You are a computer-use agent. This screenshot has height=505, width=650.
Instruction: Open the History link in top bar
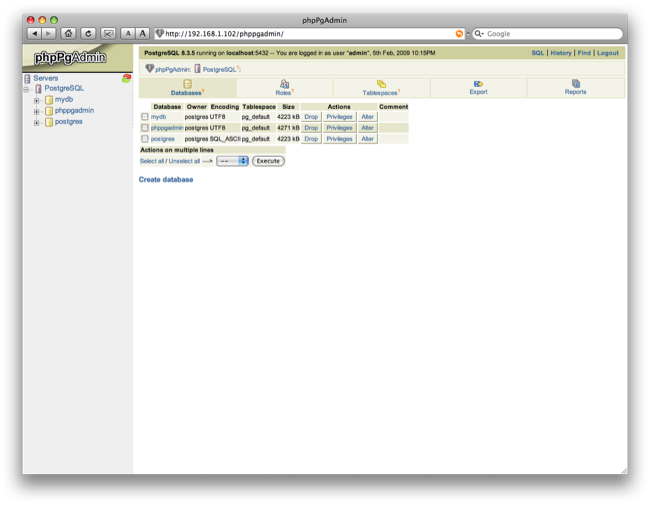click(561, 53)
